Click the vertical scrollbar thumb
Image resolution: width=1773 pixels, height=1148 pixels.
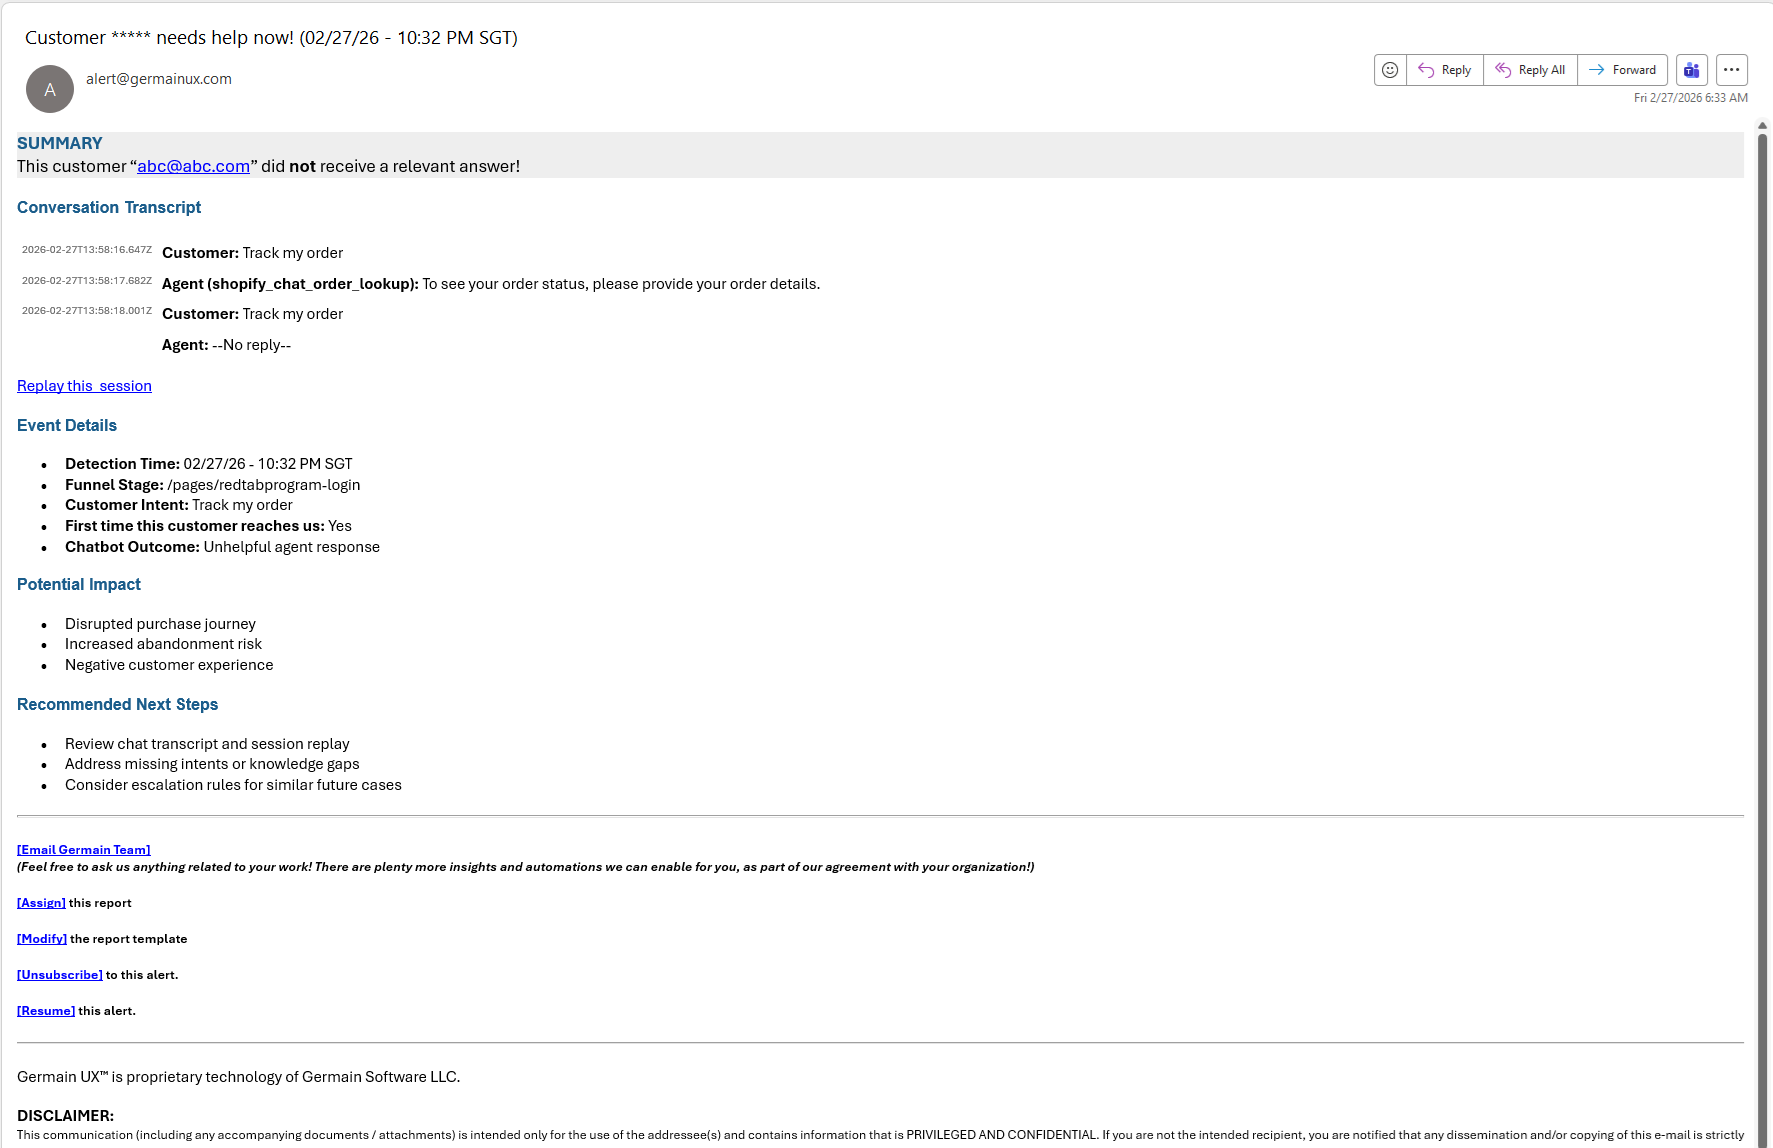click(1762, 600)
